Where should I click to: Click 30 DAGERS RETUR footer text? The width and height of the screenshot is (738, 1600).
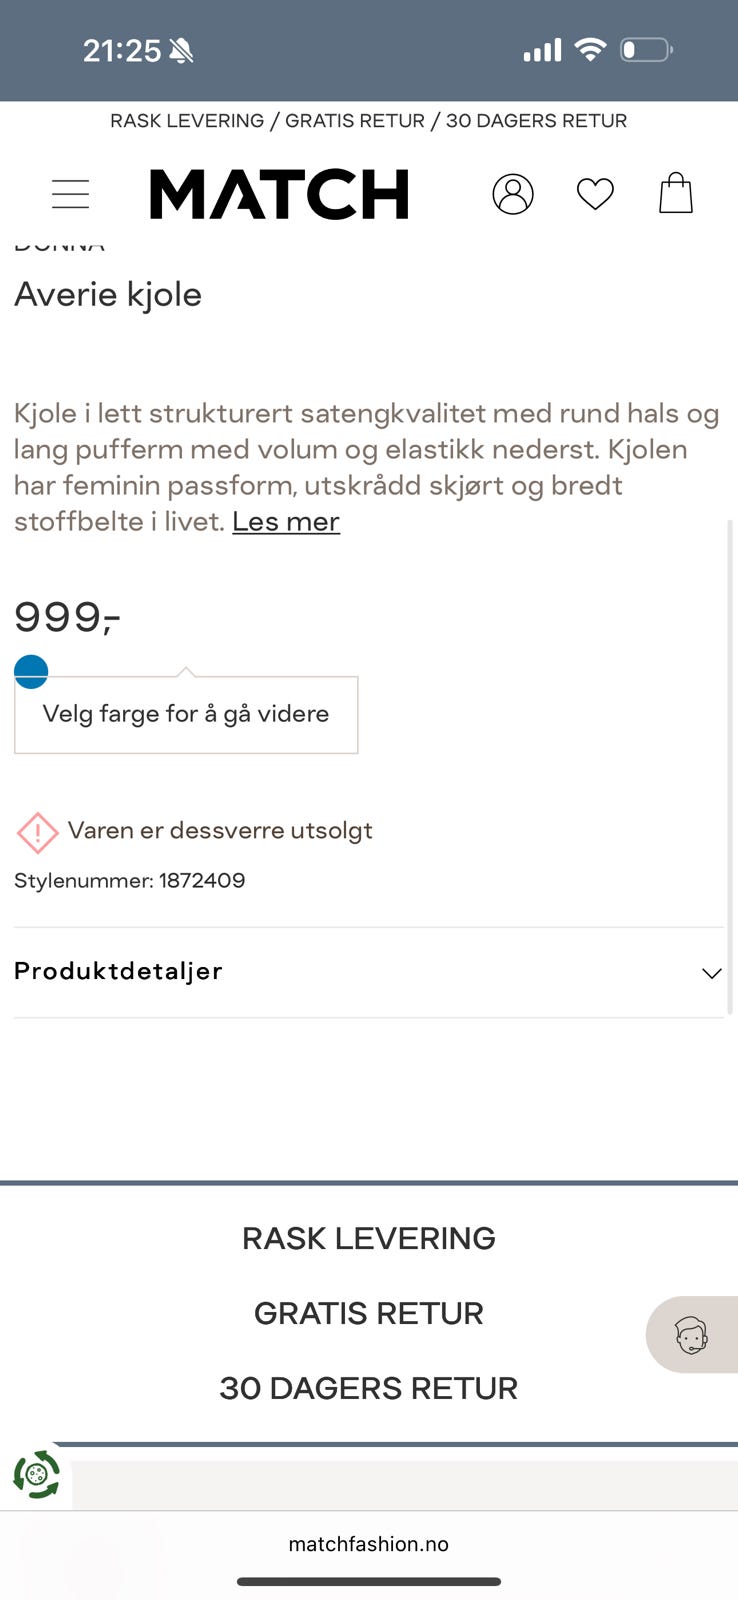point(369,1388)
